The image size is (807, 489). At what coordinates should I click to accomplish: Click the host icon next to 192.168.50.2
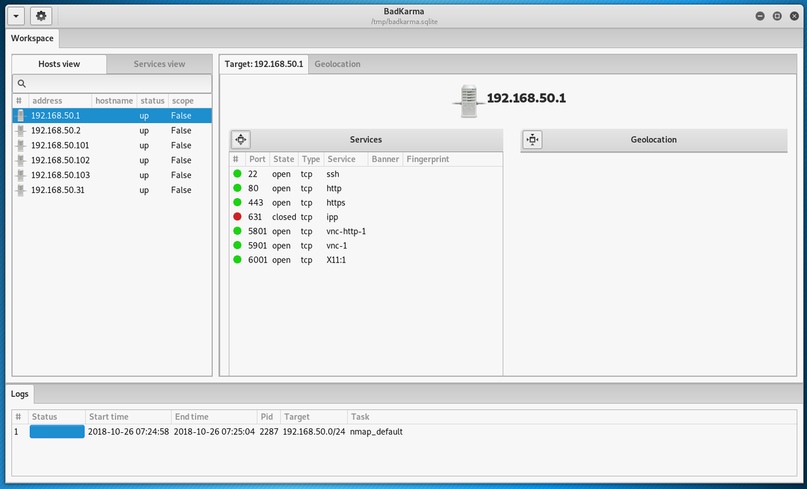(x=20, y=131)
